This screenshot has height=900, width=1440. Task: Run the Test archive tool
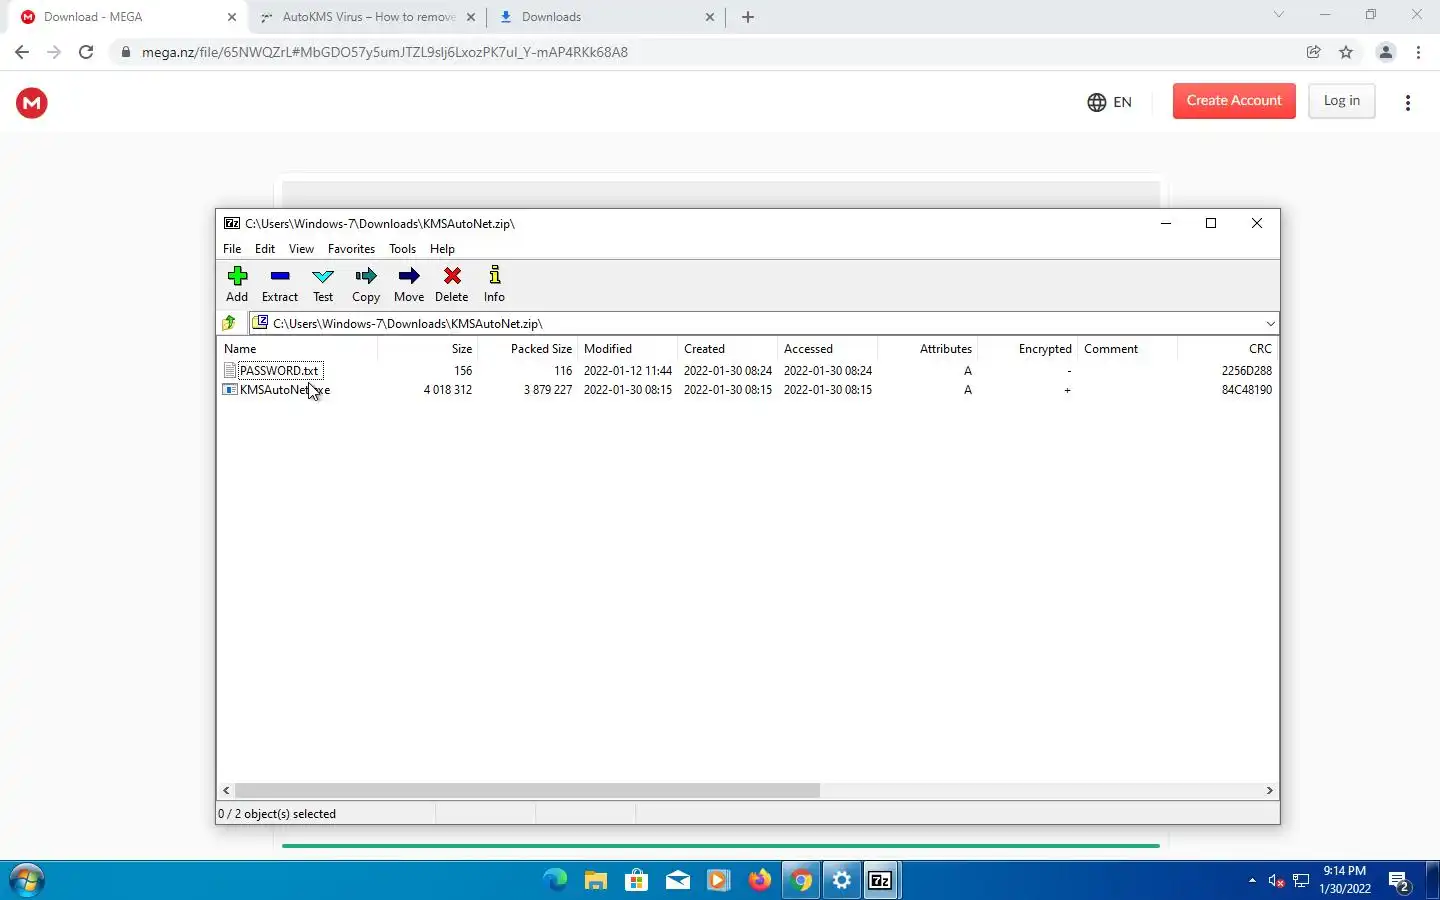[x=323, y=284]
